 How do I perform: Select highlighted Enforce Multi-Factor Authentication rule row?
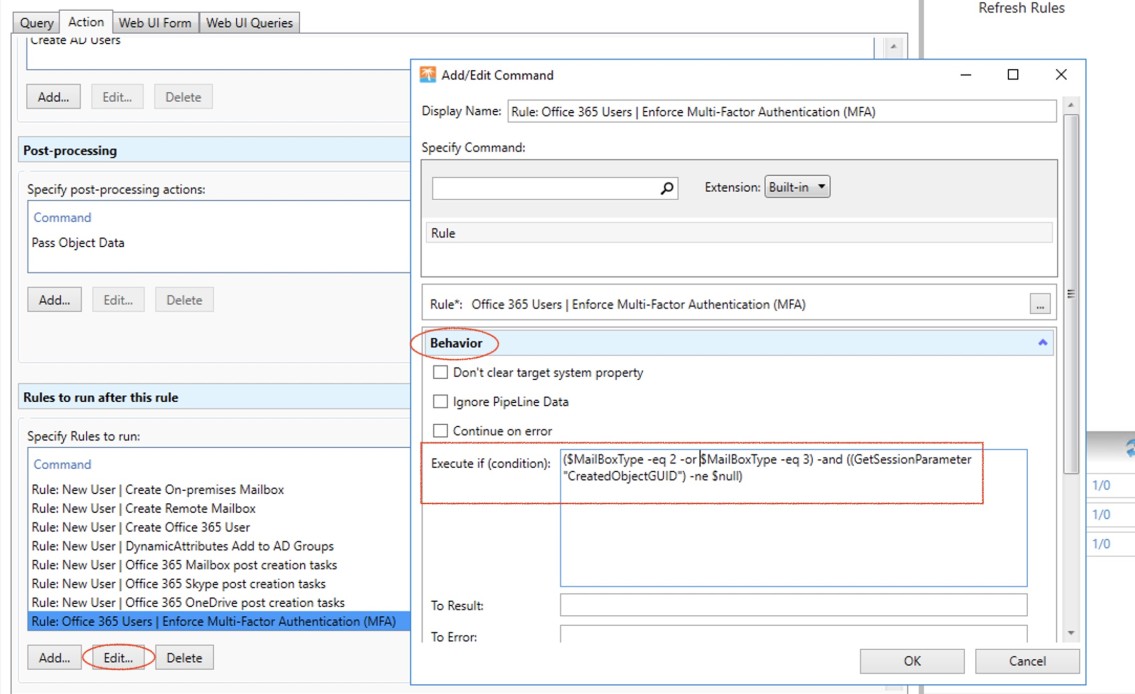(219, 621)
